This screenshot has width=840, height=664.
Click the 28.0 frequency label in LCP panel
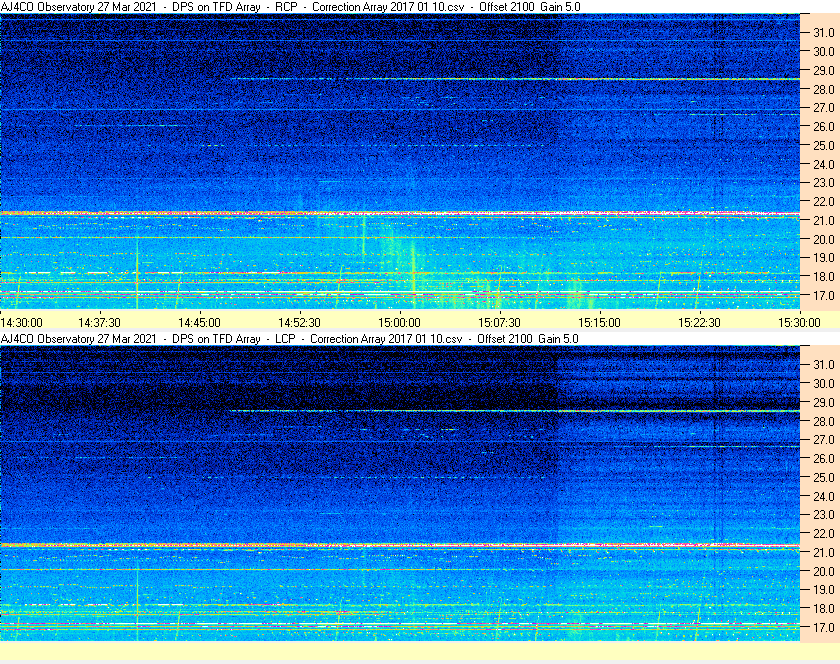pos(824,421)
